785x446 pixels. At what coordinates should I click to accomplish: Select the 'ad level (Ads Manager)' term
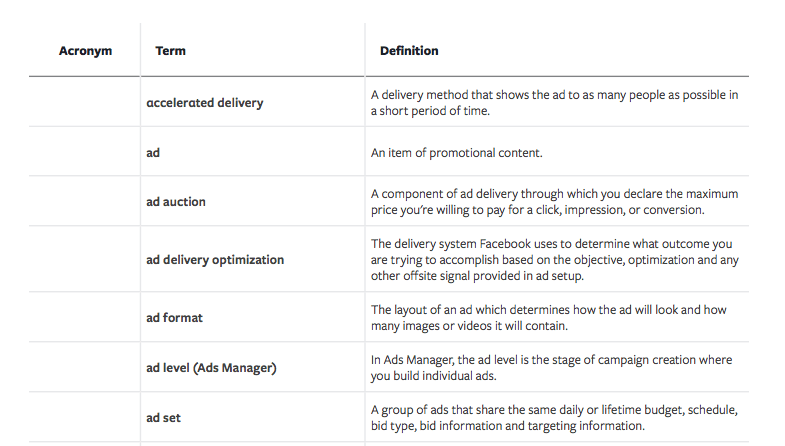pos(211,368)
